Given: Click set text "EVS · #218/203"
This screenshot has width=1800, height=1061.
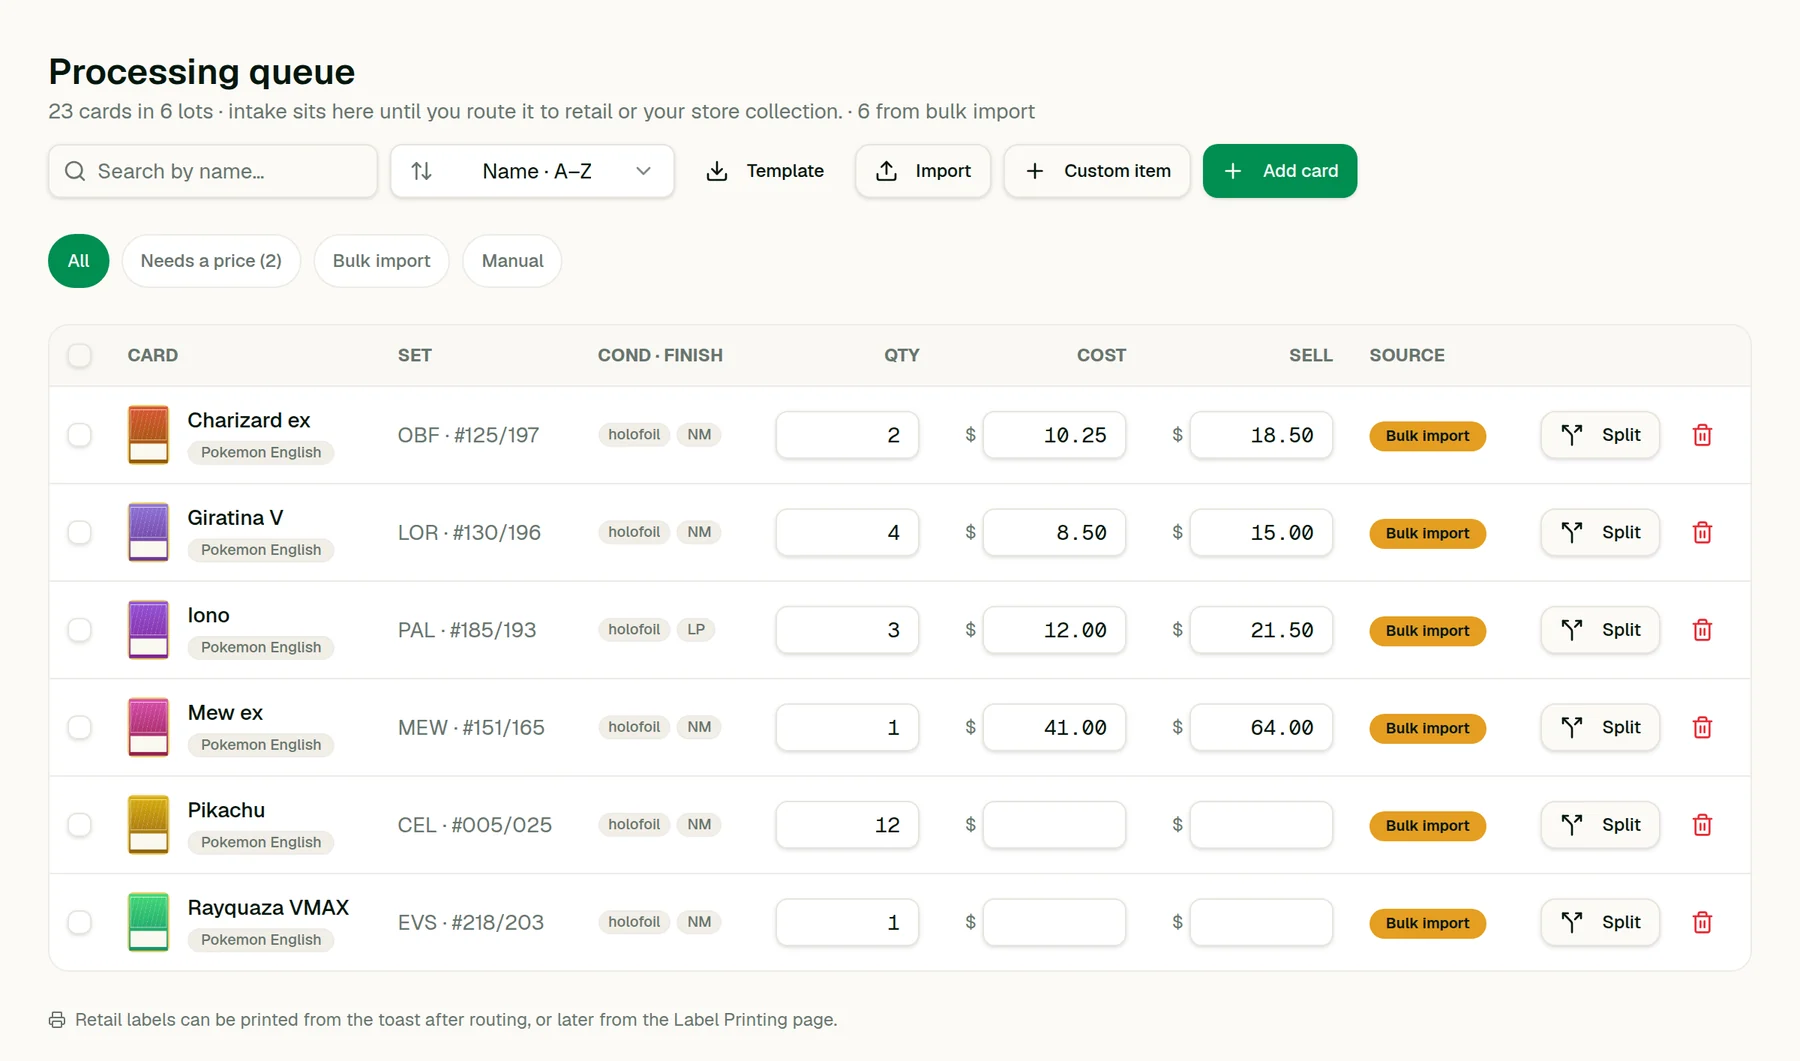Looking at the screenshot, I should click(471, 923).
